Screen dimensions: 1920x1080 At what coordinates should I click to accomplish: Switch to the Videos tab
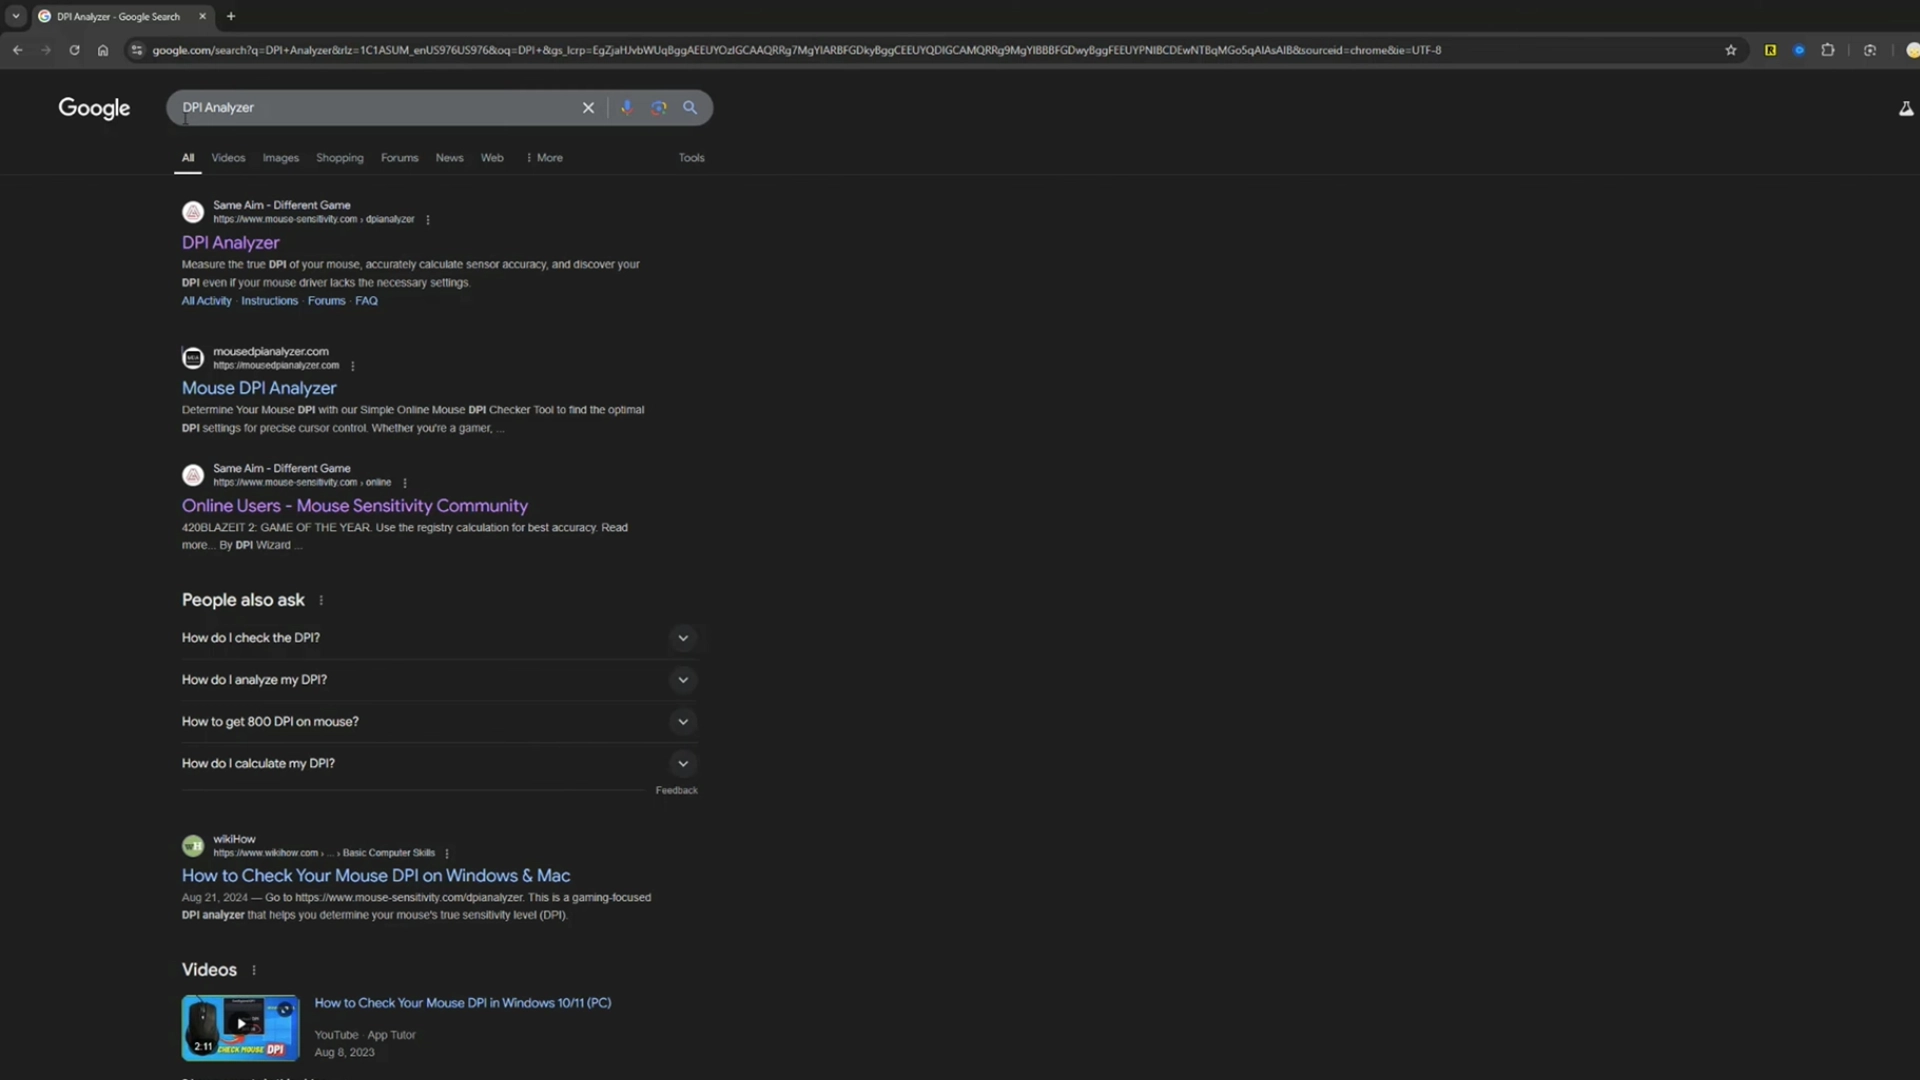228,158
